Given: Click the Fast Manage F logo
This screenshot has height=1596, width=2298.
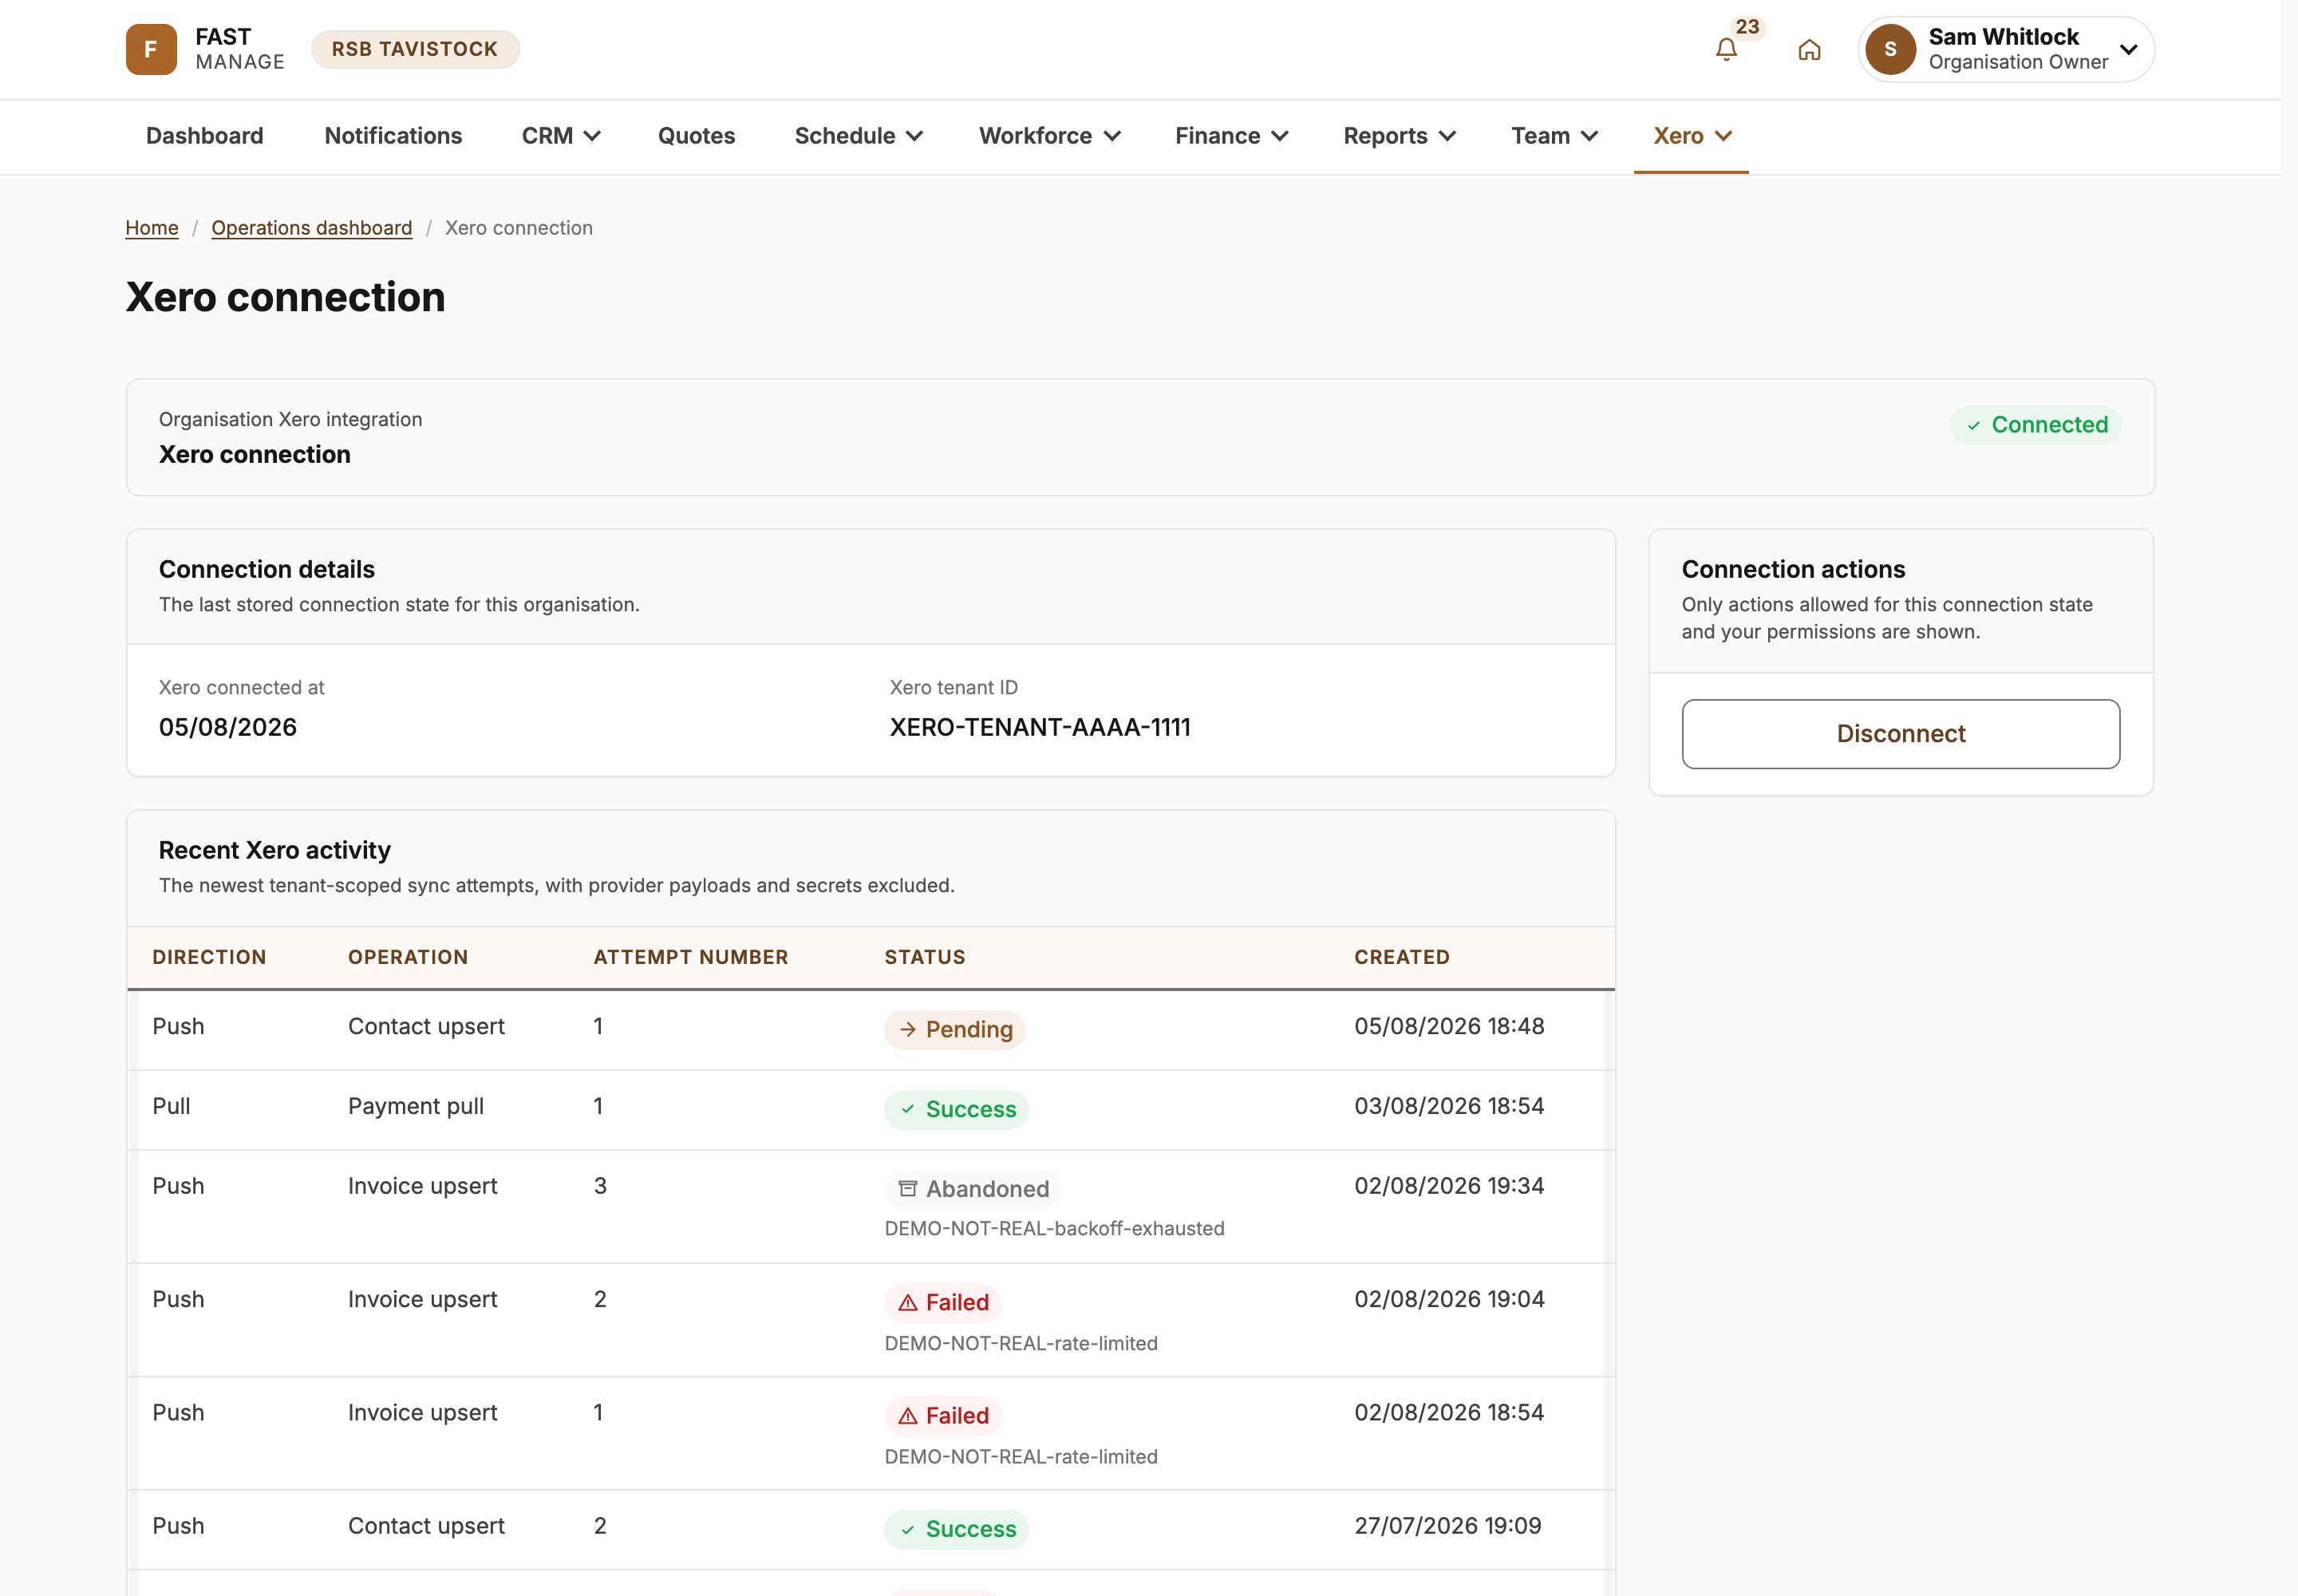Looking at the screenshot, I should click(x=151, y=50).
